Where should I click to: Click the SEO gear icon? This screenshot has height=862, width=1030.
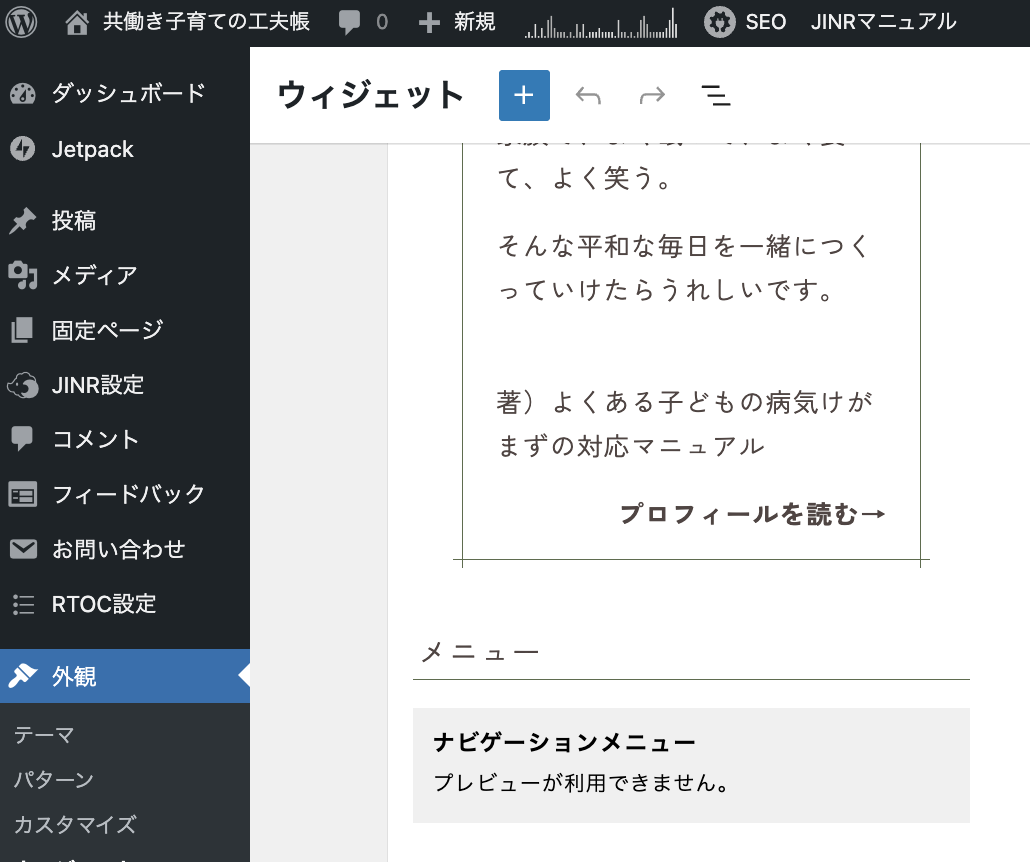click(x=720, y=22)
